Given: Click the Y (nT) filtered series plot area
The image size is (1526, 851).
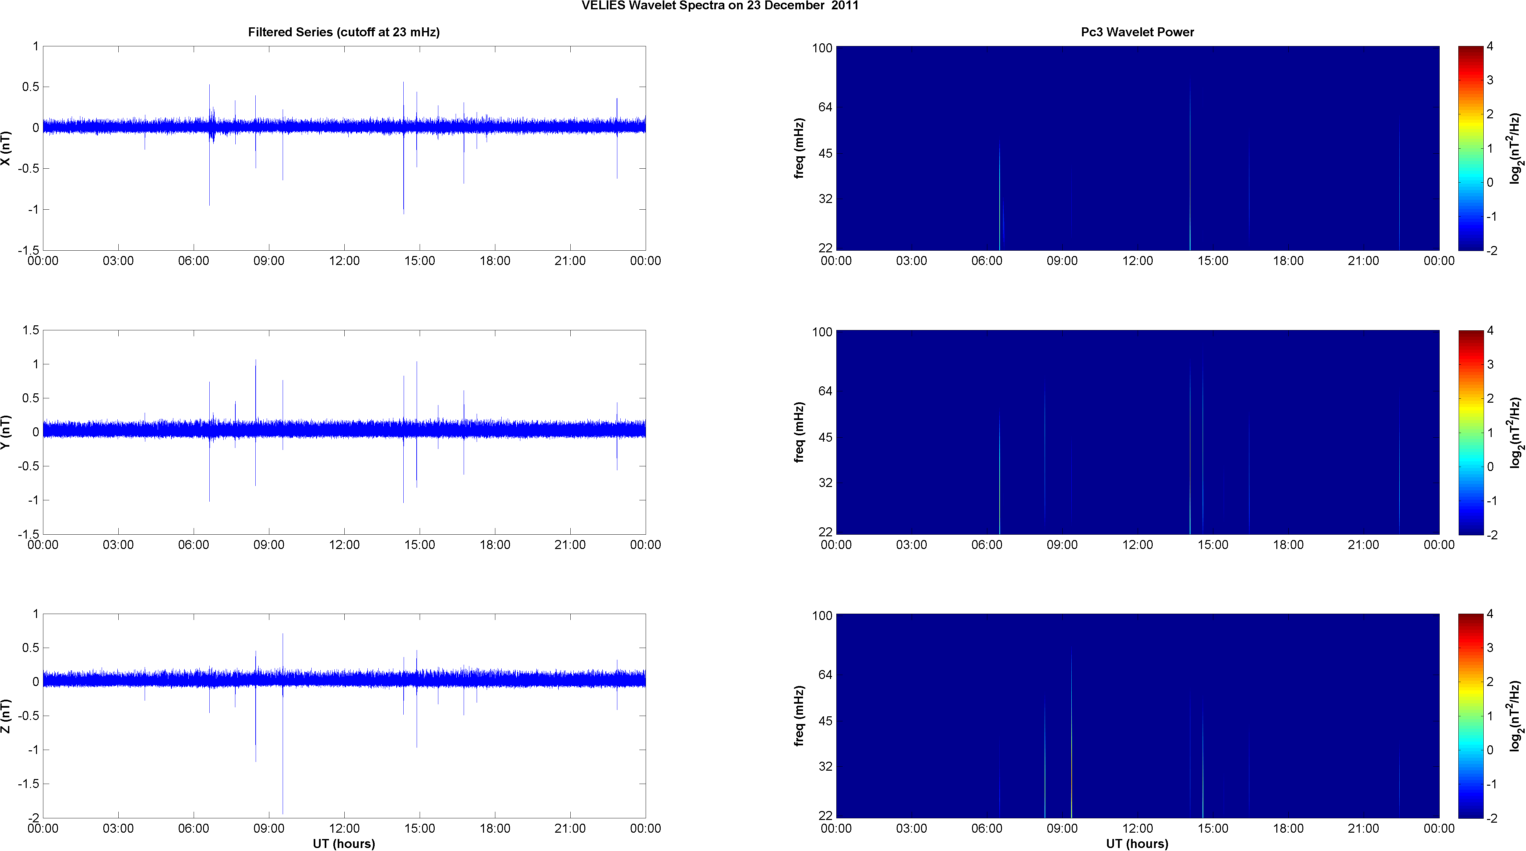Looking at the screenshot, I should (x=344, y=432).
